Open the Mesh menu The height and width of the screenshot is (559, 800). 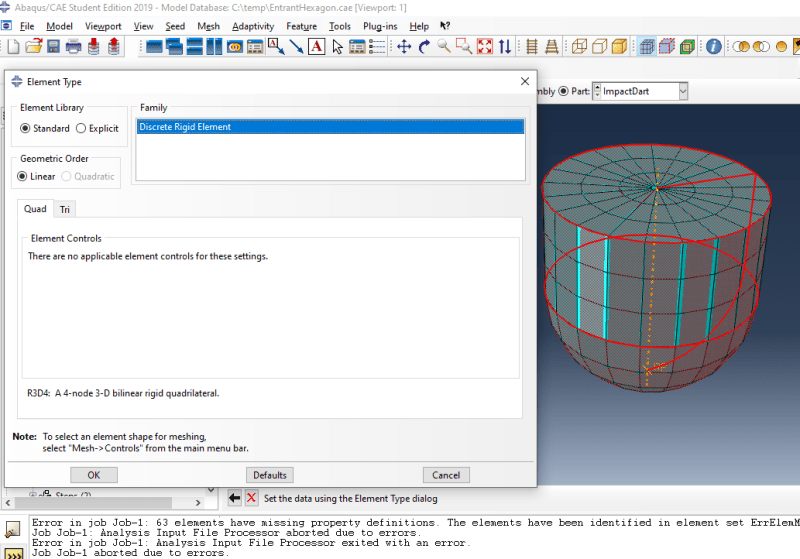[x=208, y=26]
